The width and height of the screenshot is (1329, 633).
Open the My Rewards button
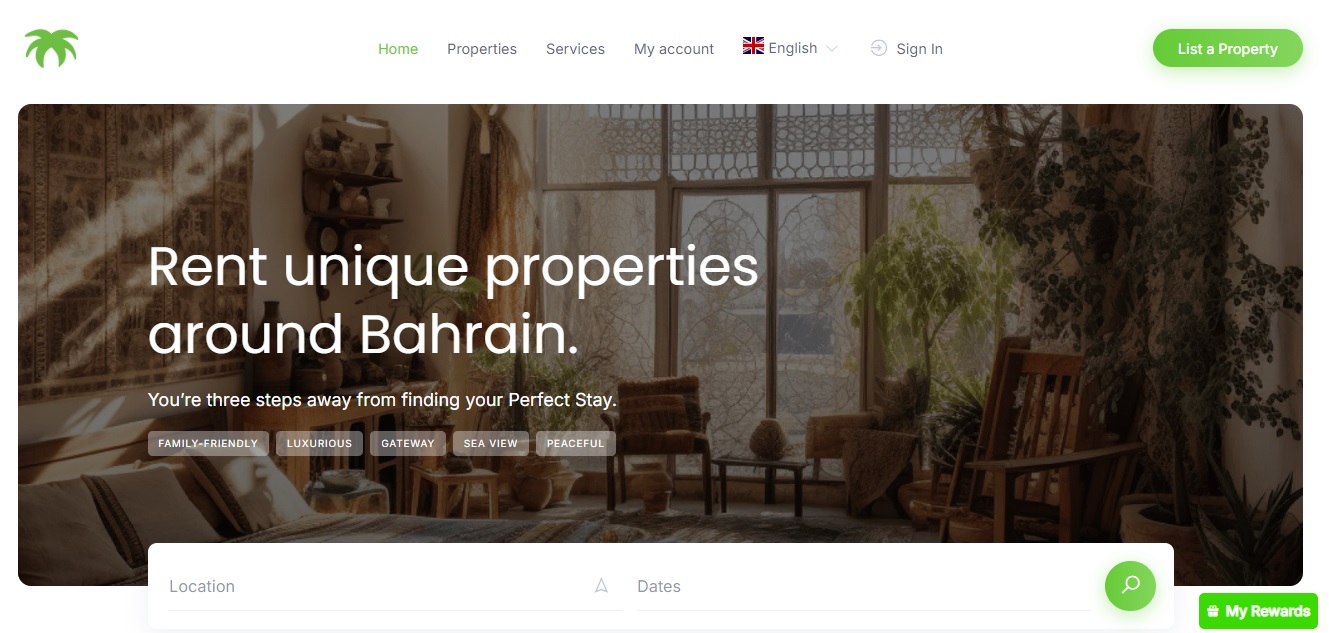tap(1258, 611)
